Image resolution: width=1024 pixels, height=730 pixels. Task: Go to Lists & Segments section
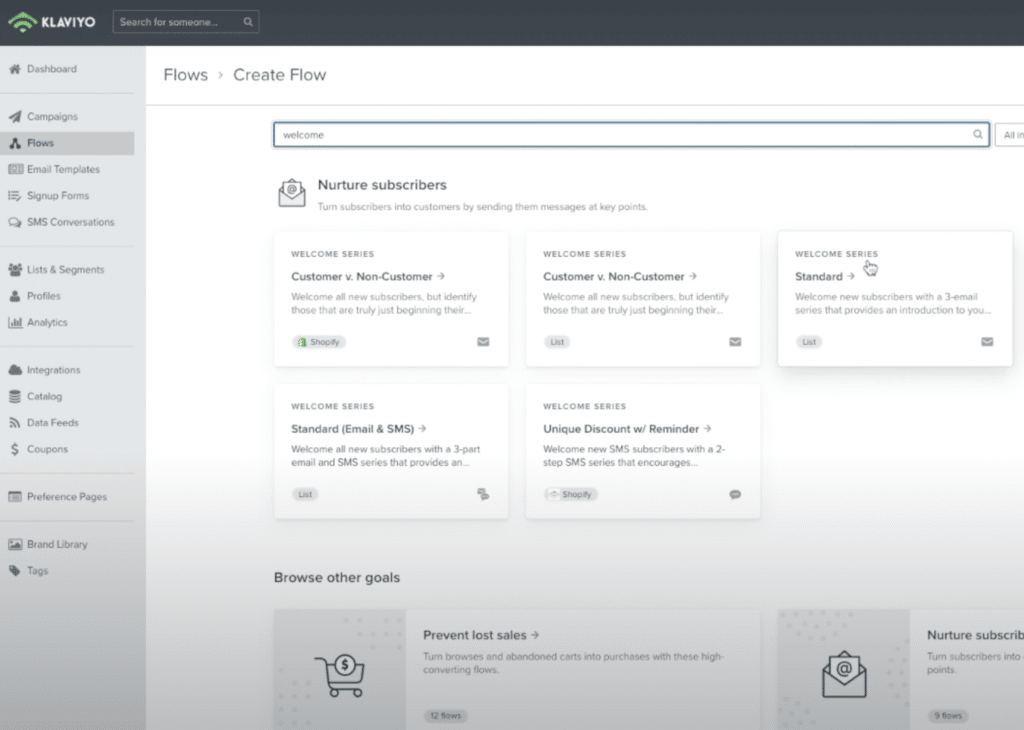pos(65,270)
